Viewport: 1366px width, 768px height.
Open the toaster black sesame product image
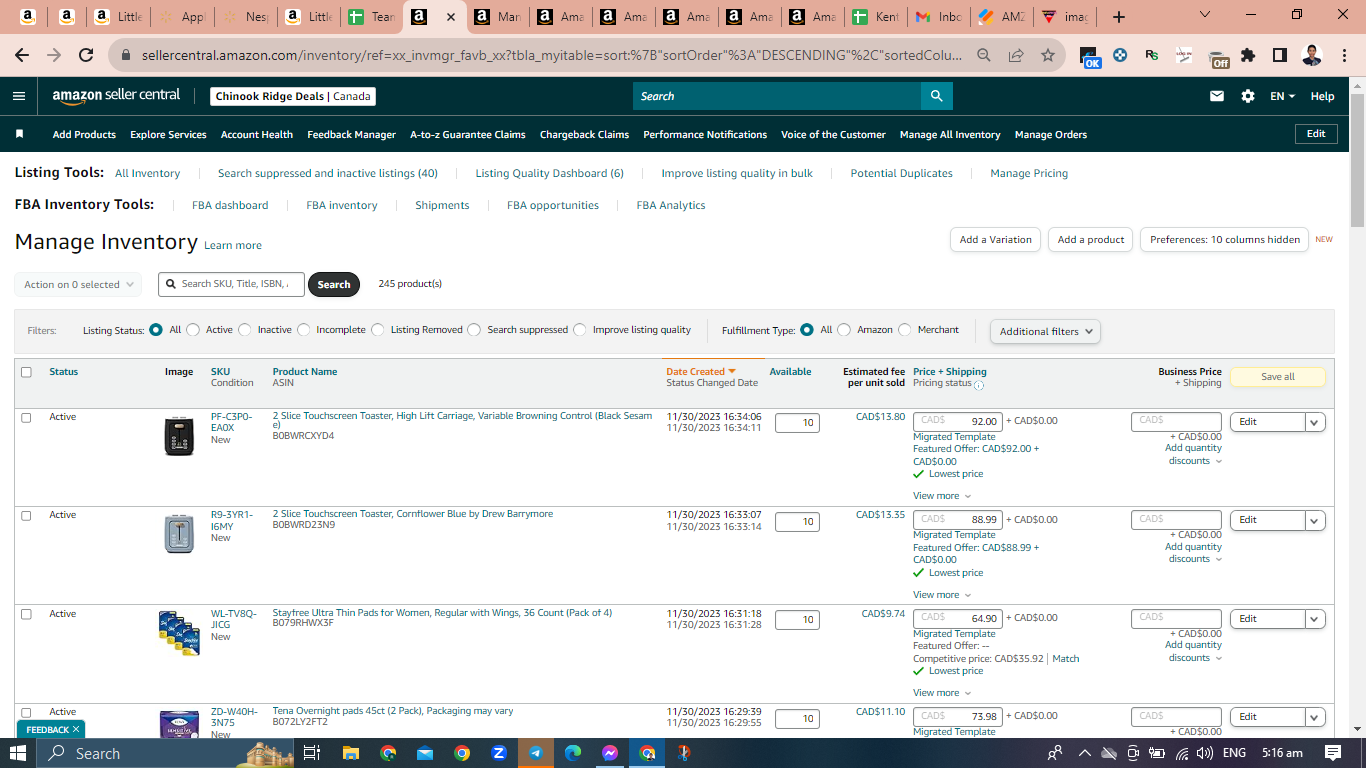[x=179, y=436]
